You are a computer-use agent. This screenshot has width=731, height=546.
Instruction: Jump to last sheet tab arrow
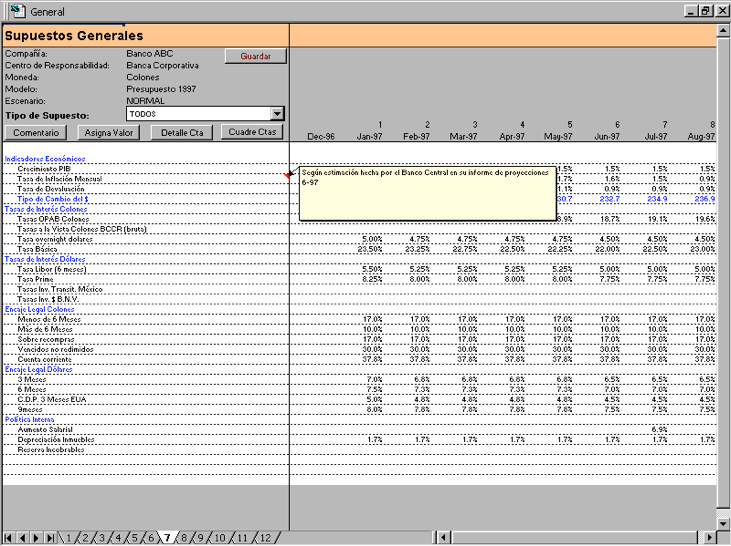pos(50,538)
